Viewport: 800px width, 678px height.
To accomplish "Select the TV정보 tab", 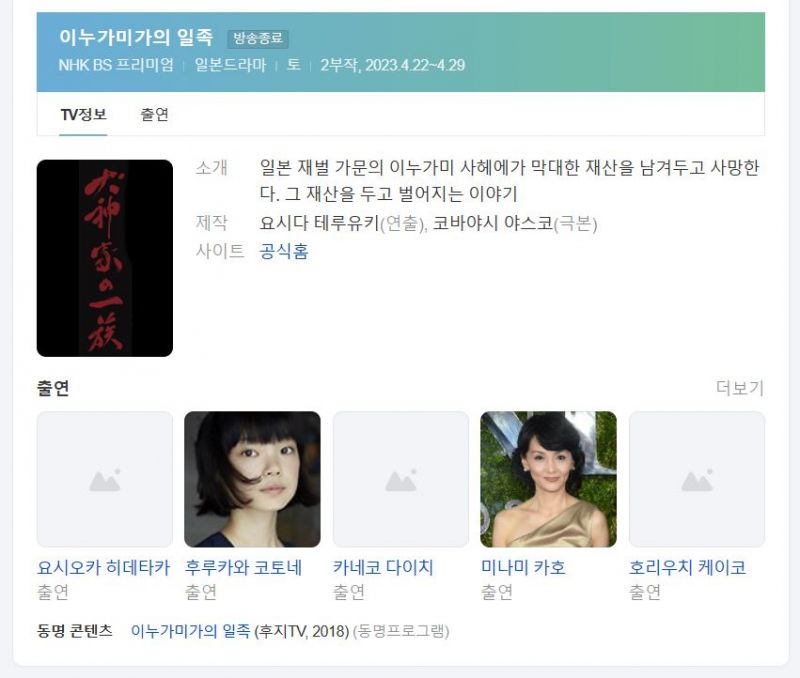I will pos(83,114).
